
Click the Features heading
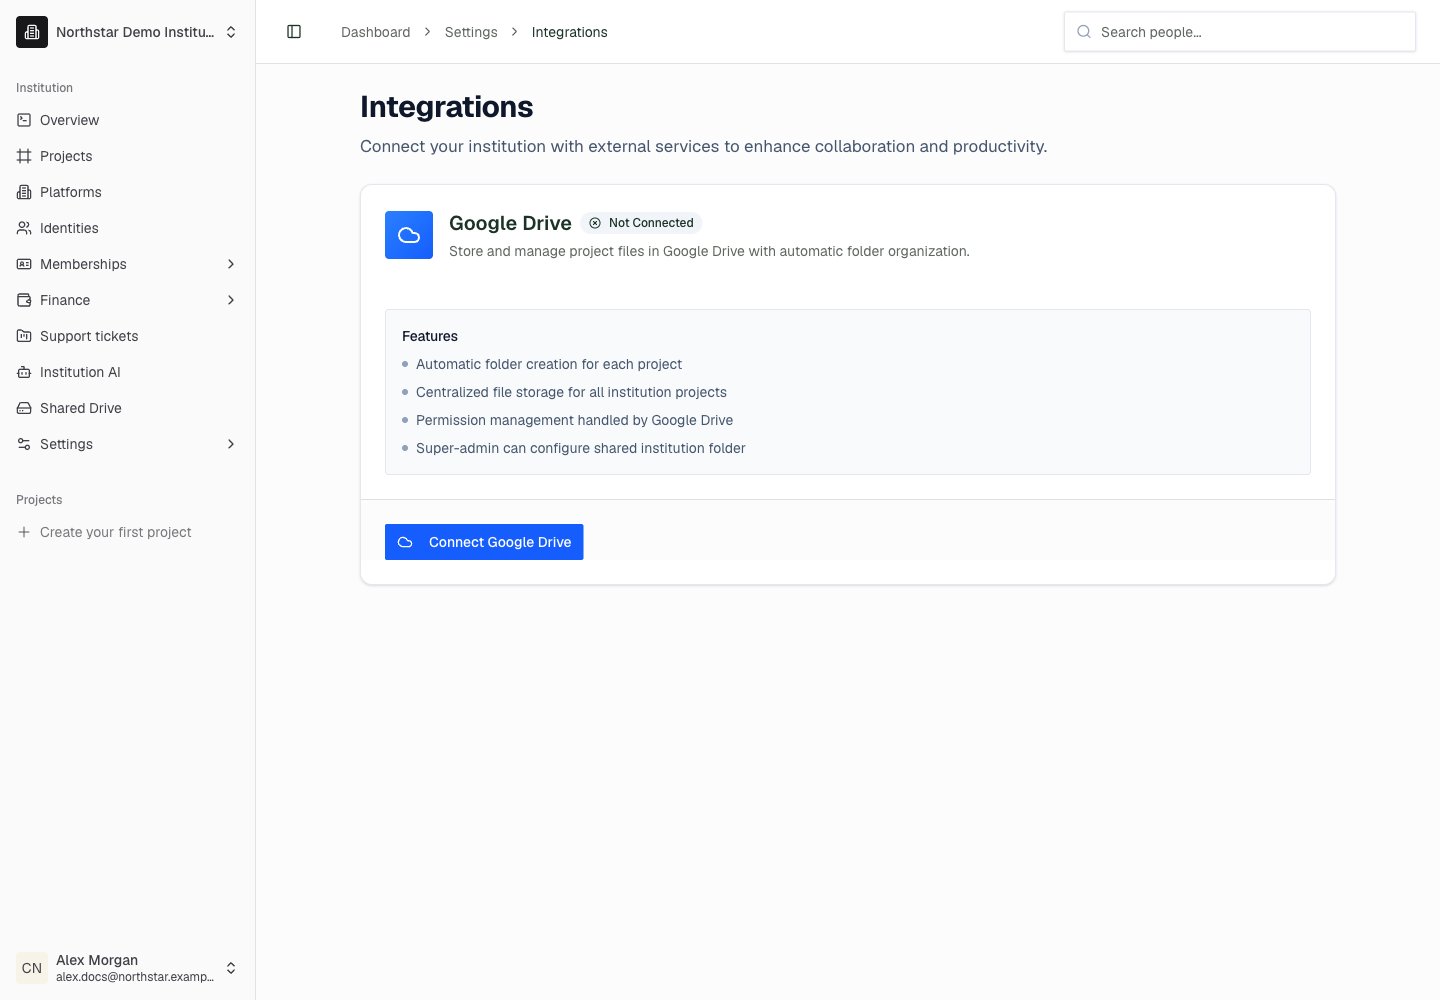430,336
